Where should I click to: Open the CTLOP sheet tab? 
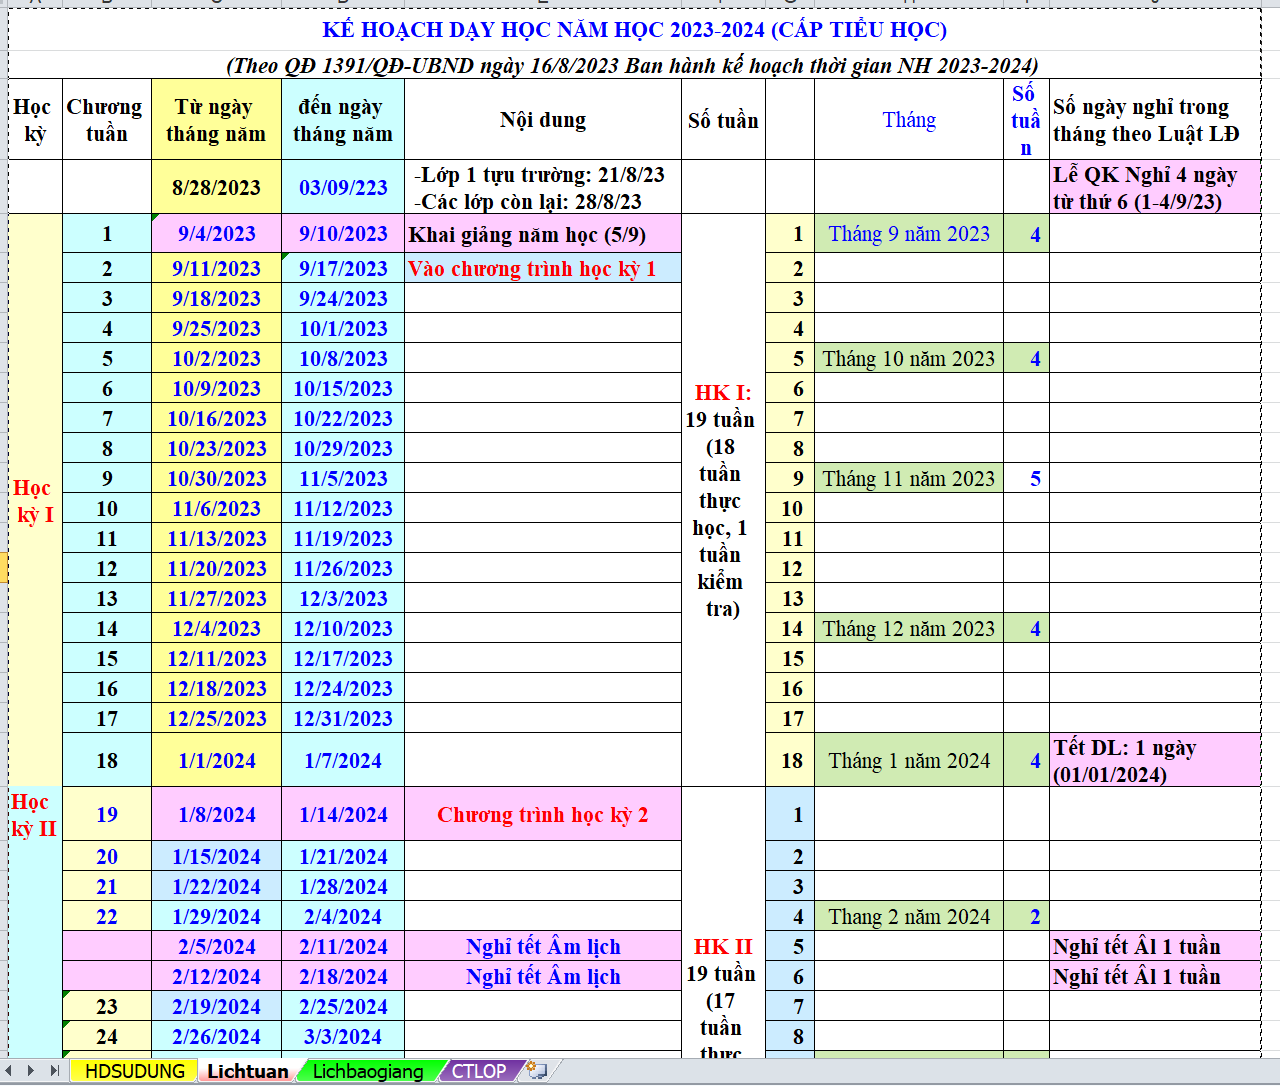click(x=479, y=1071)
